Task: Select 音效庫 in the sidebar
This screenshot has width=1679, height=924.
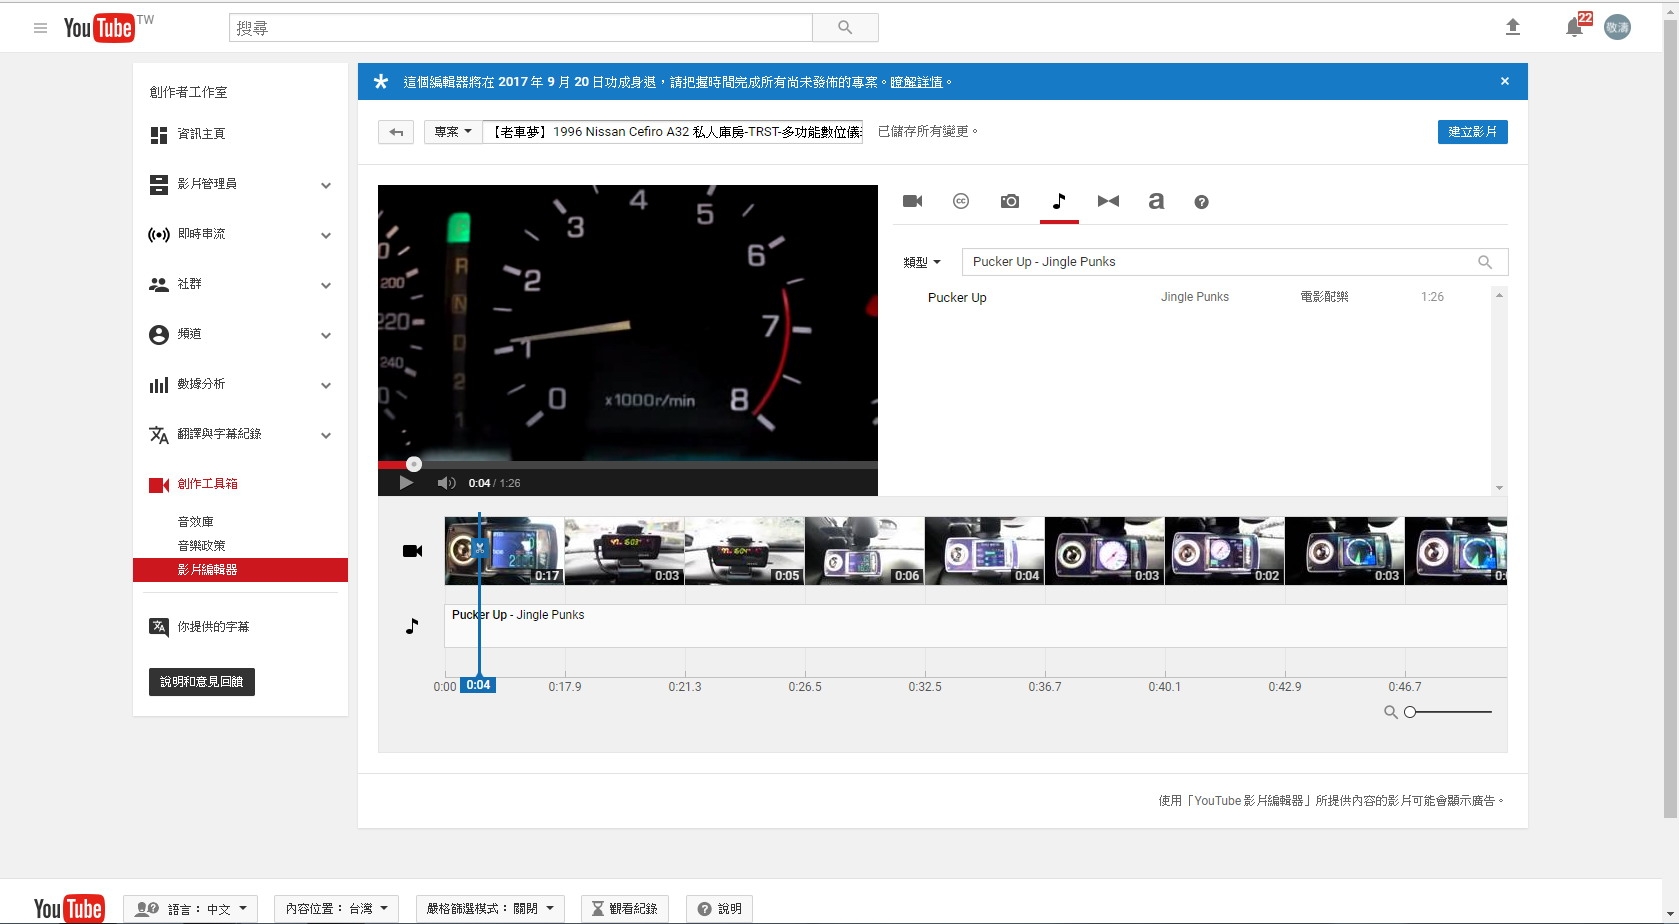Action: click(x=196, y=521)
